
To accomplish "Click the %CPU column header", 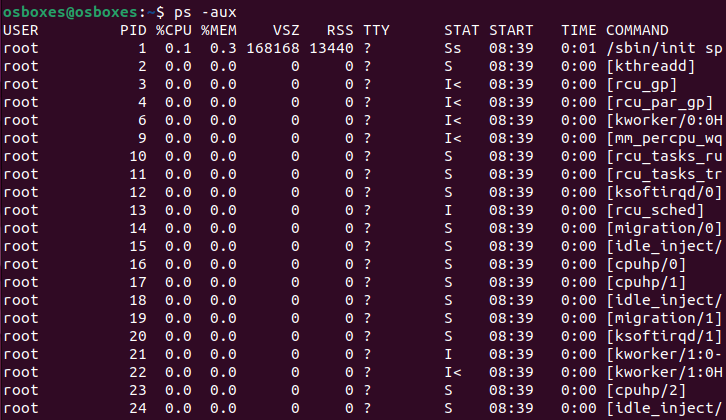I will [x=173, y=30].
